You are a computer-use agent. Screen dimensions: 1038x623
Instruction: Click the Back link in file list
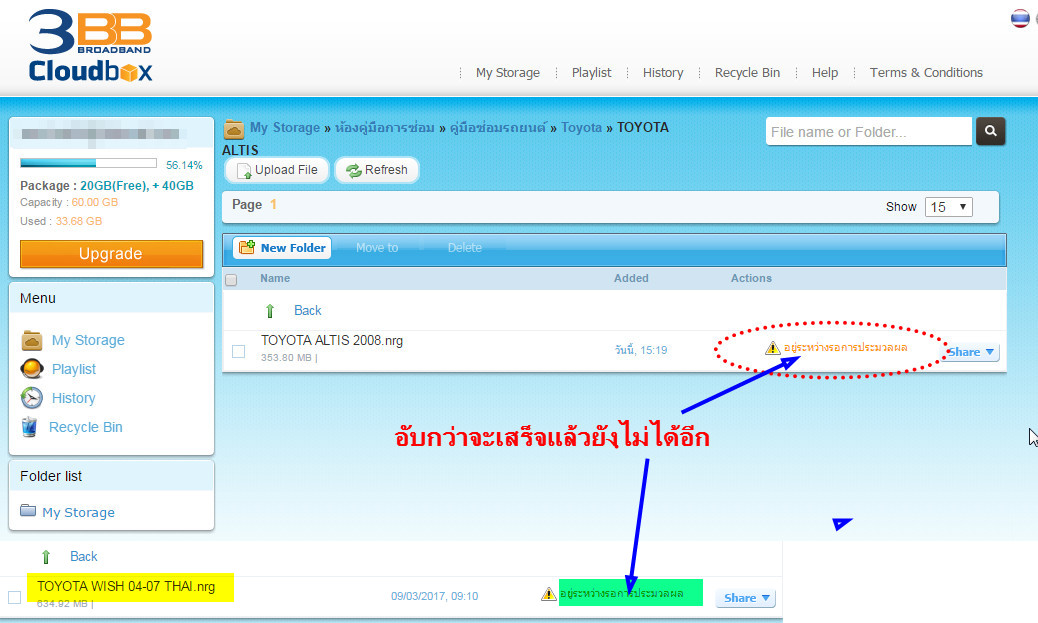tap(308, 311)
